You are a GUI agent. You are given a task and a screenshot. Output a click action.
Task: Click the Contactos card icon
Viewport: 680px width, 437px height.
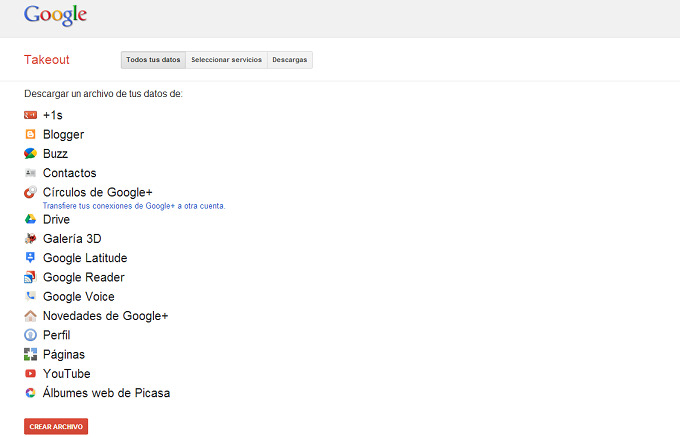(x=30, y=173)
